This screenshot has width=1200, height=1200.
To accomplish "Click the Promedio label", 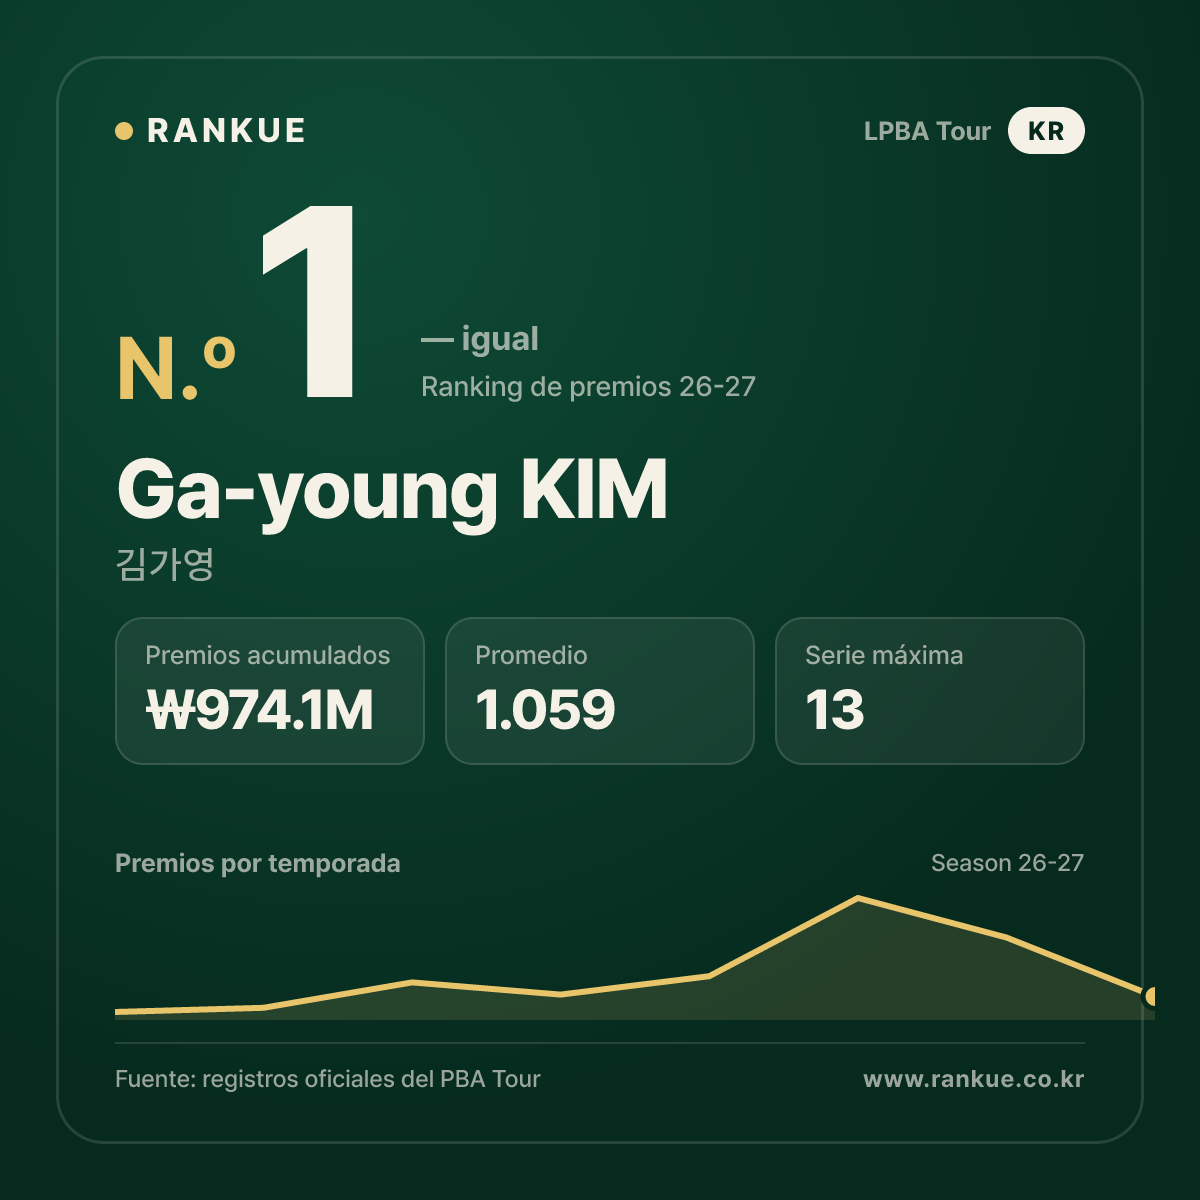I will click(531, 655).
